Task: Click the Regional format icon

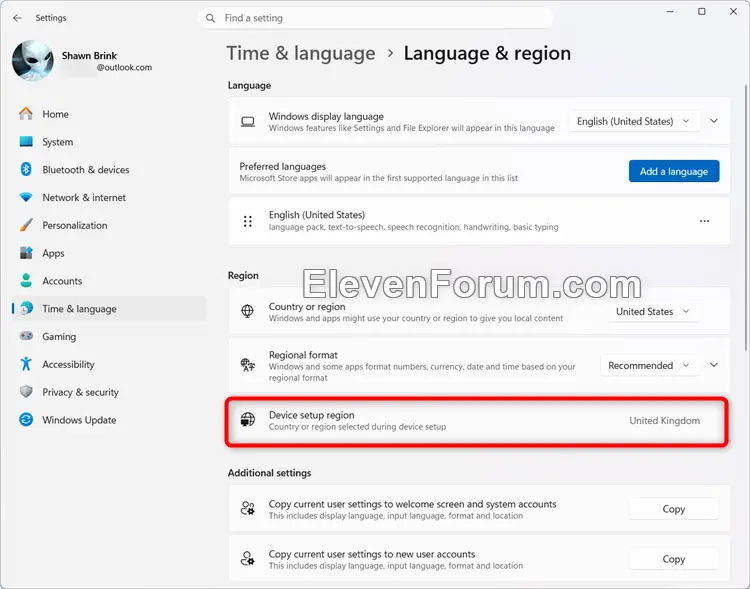Action: pos(248,365)
